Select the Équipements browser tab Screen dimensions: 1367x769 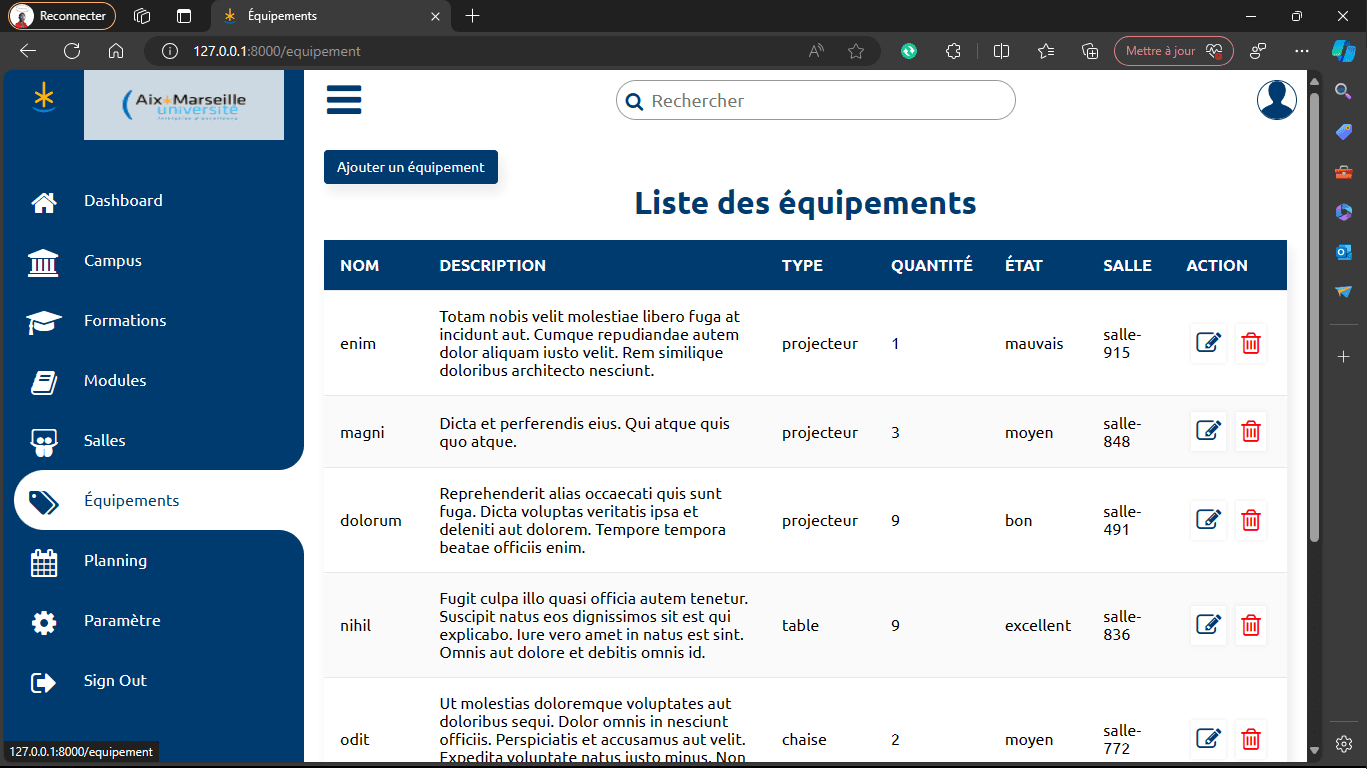point(329,16)
